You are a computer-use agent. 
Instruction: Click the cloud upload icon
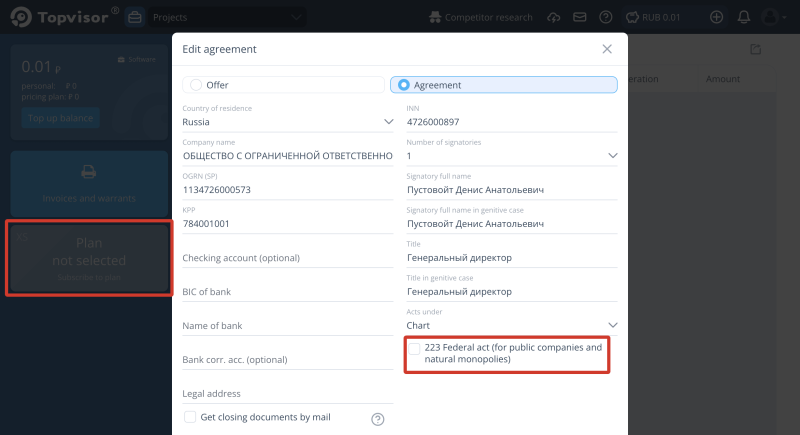pyautogui.click(x=554, y=17)
